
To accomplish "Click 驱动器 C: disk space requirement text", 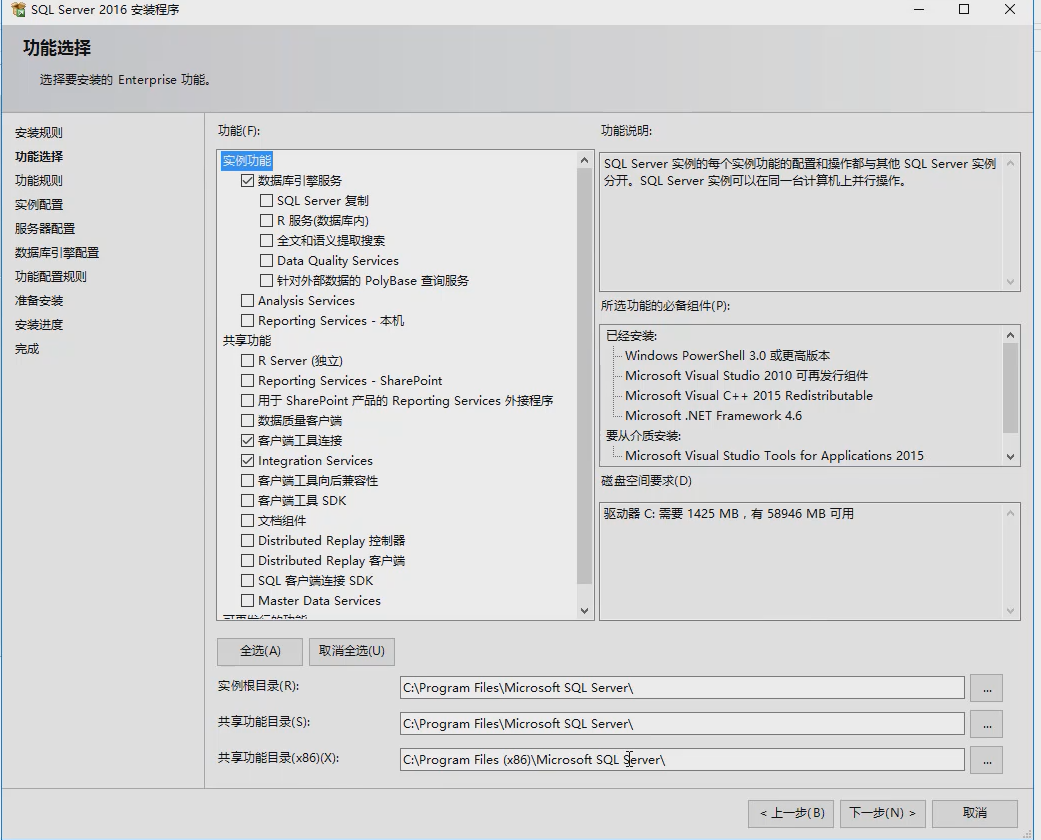I will coord(728,514).
